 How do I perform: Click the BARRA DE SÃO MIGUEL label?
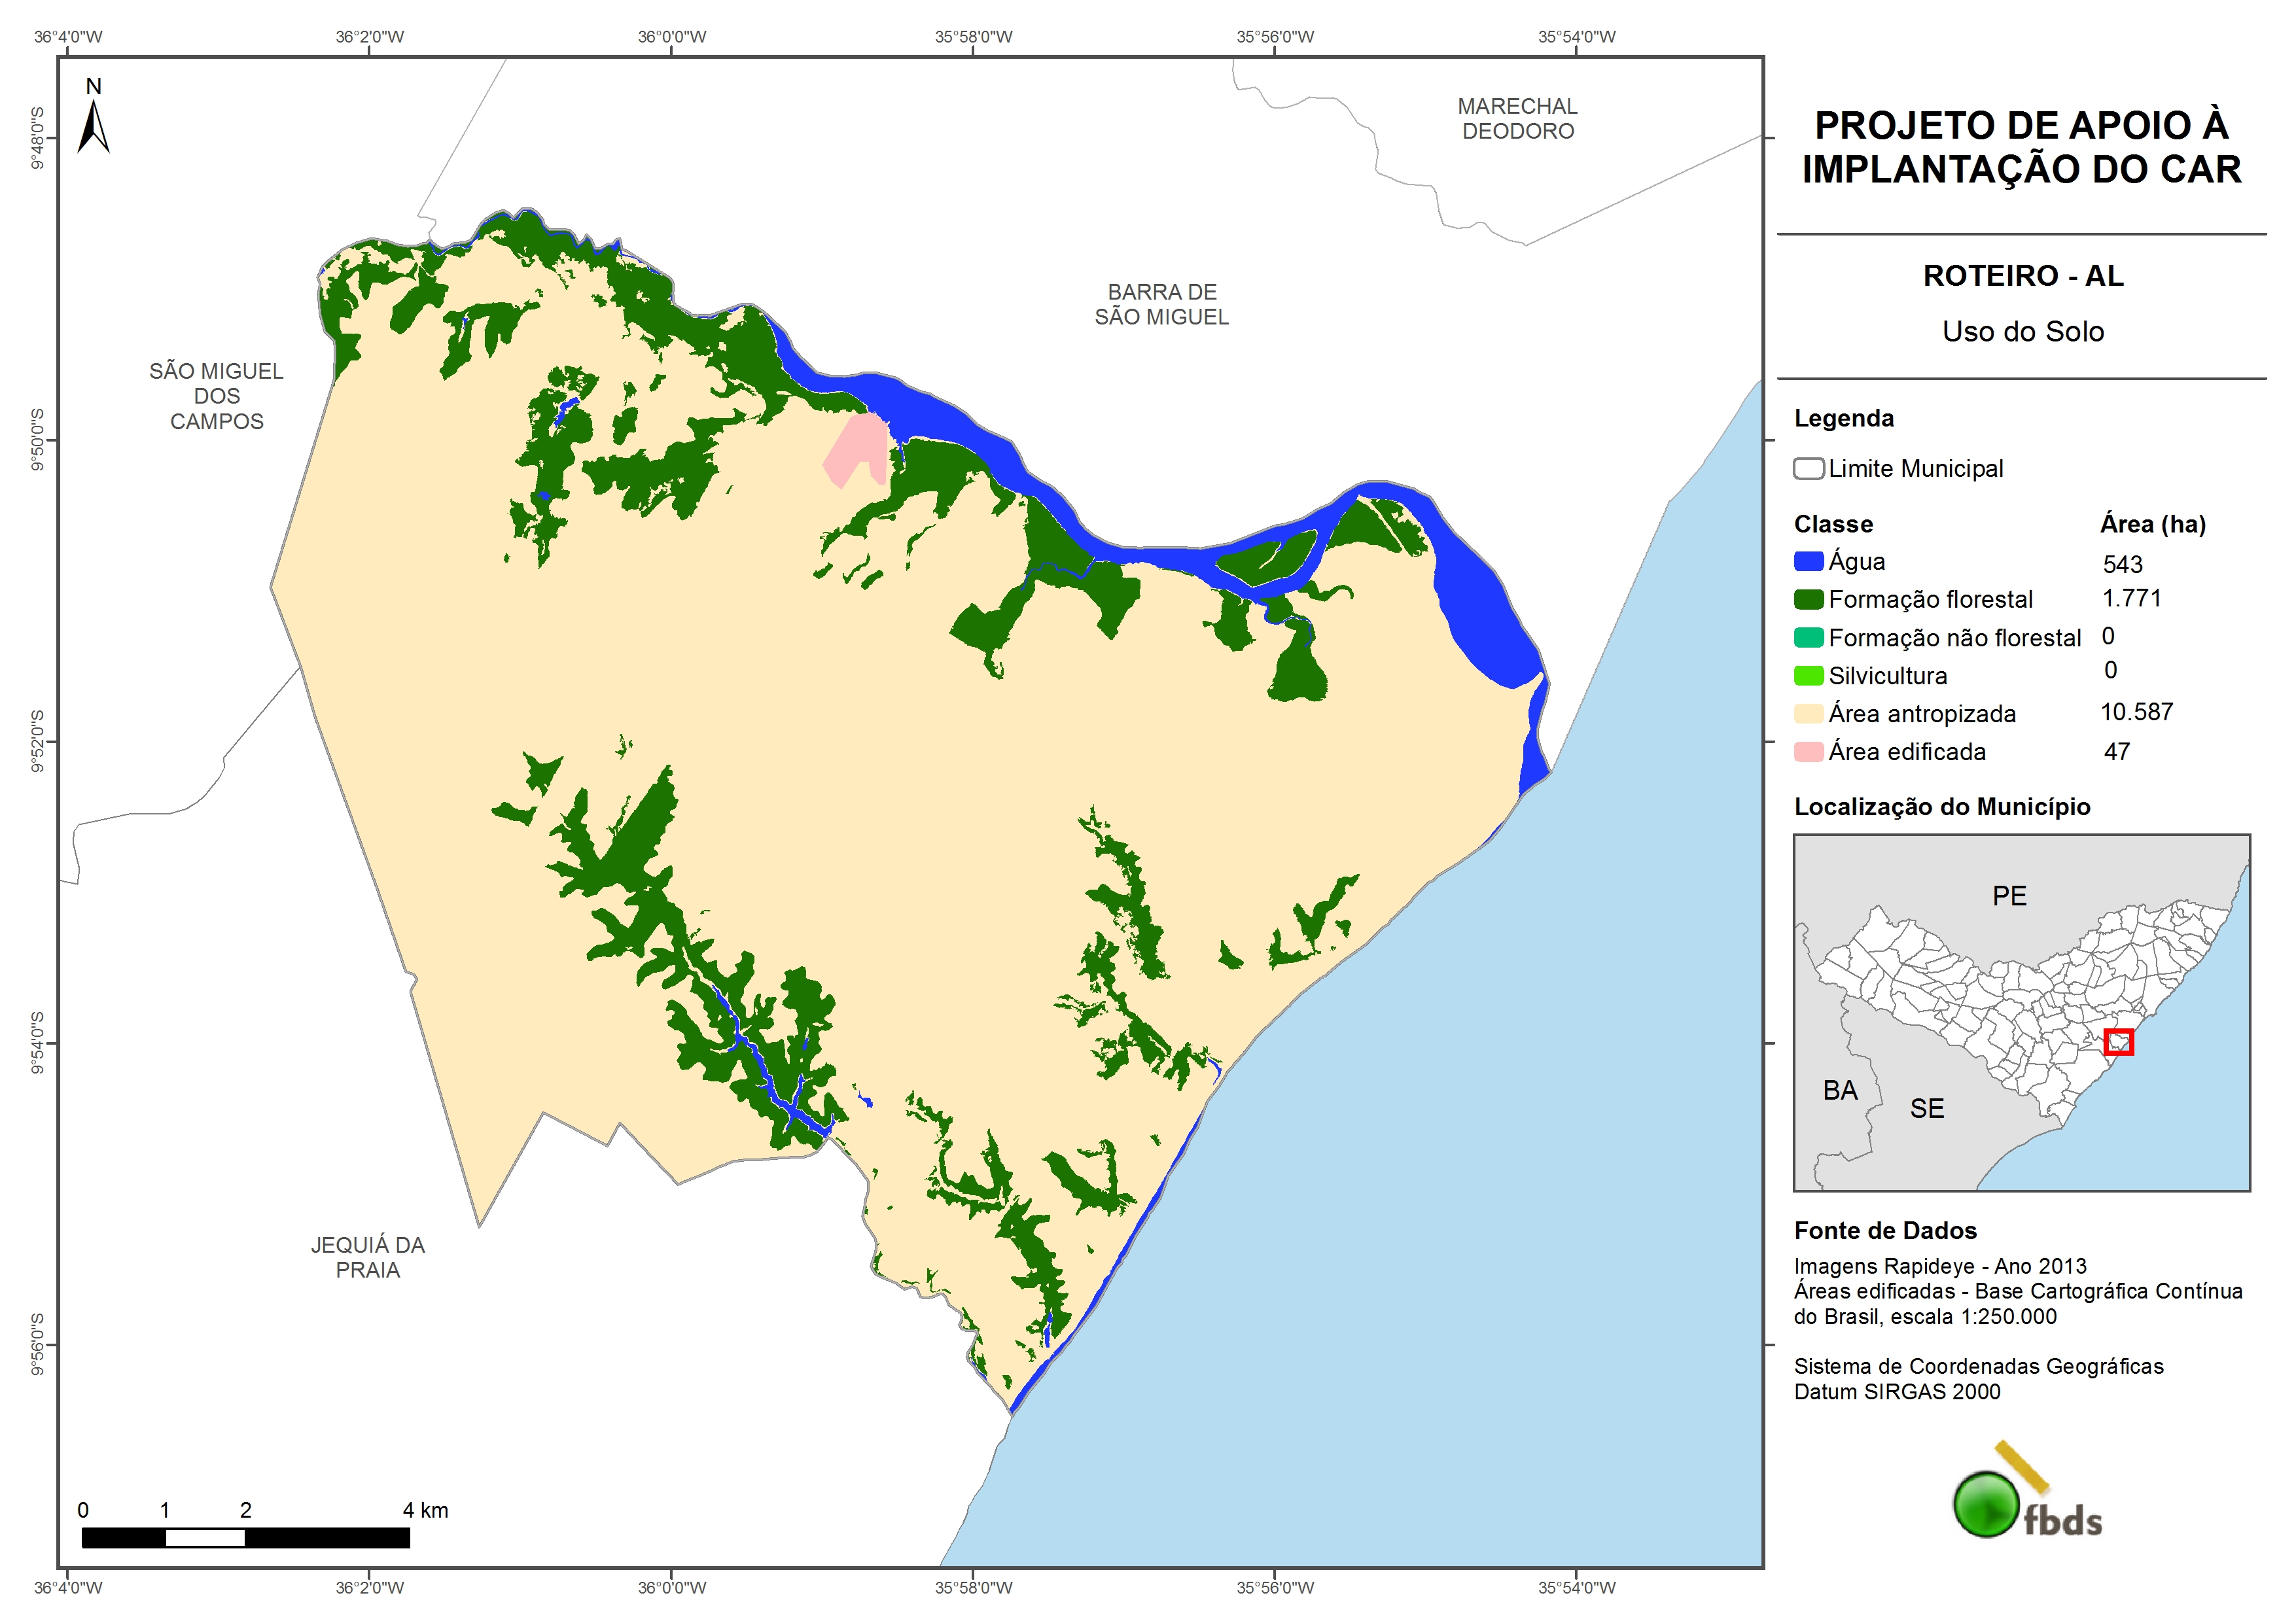(1161, 305)
